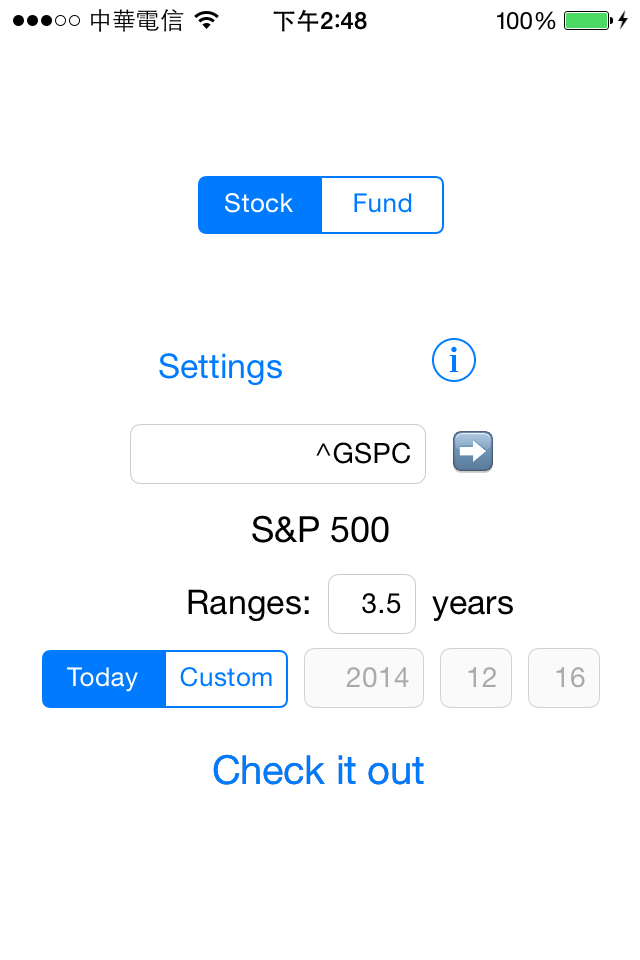Tap the 中華電信 carrier label
The width and height of the screenshot is (640, 960).
137,21
